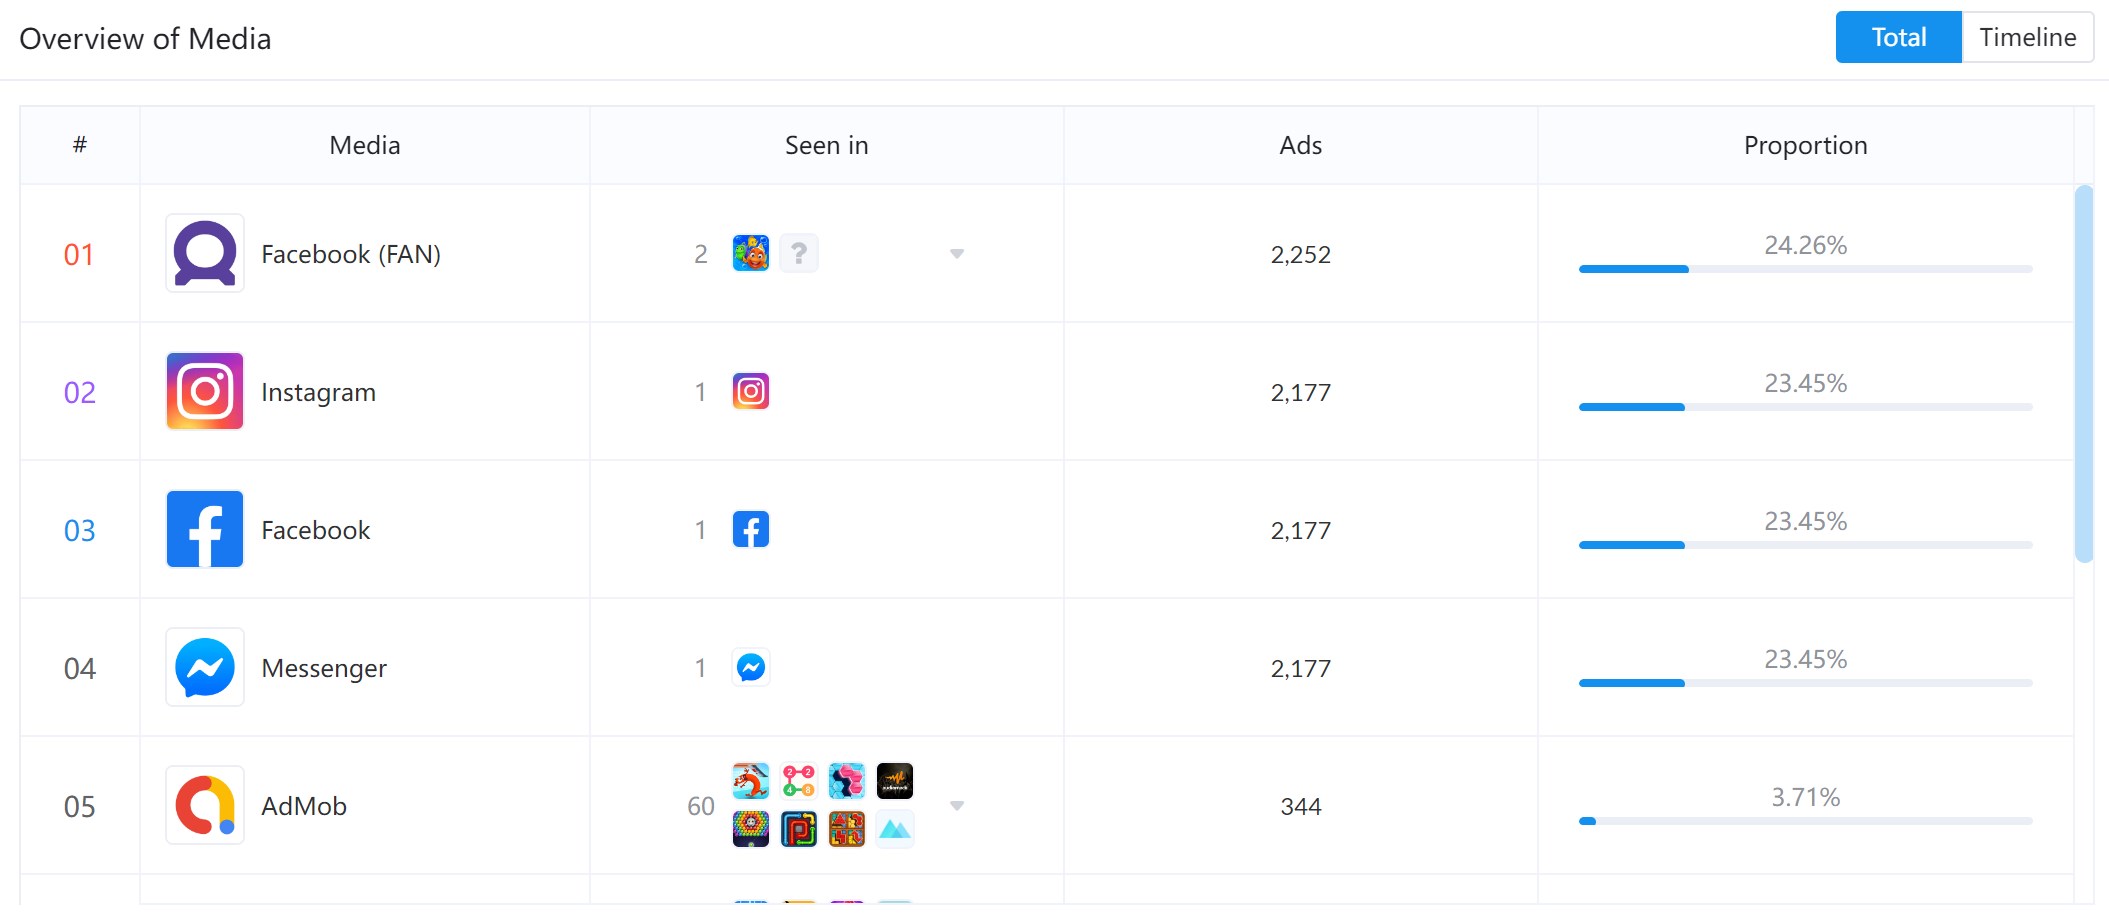
Task: Click the Seen in column header
Action: (827, 145)
